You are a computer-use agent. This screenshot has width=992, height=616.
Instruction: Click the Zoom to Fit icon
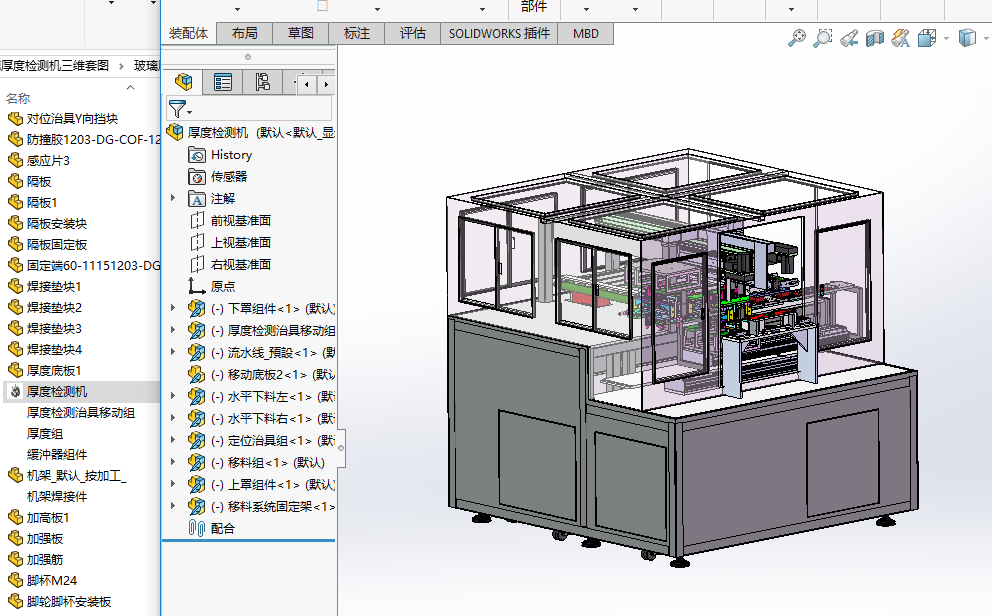797,38
